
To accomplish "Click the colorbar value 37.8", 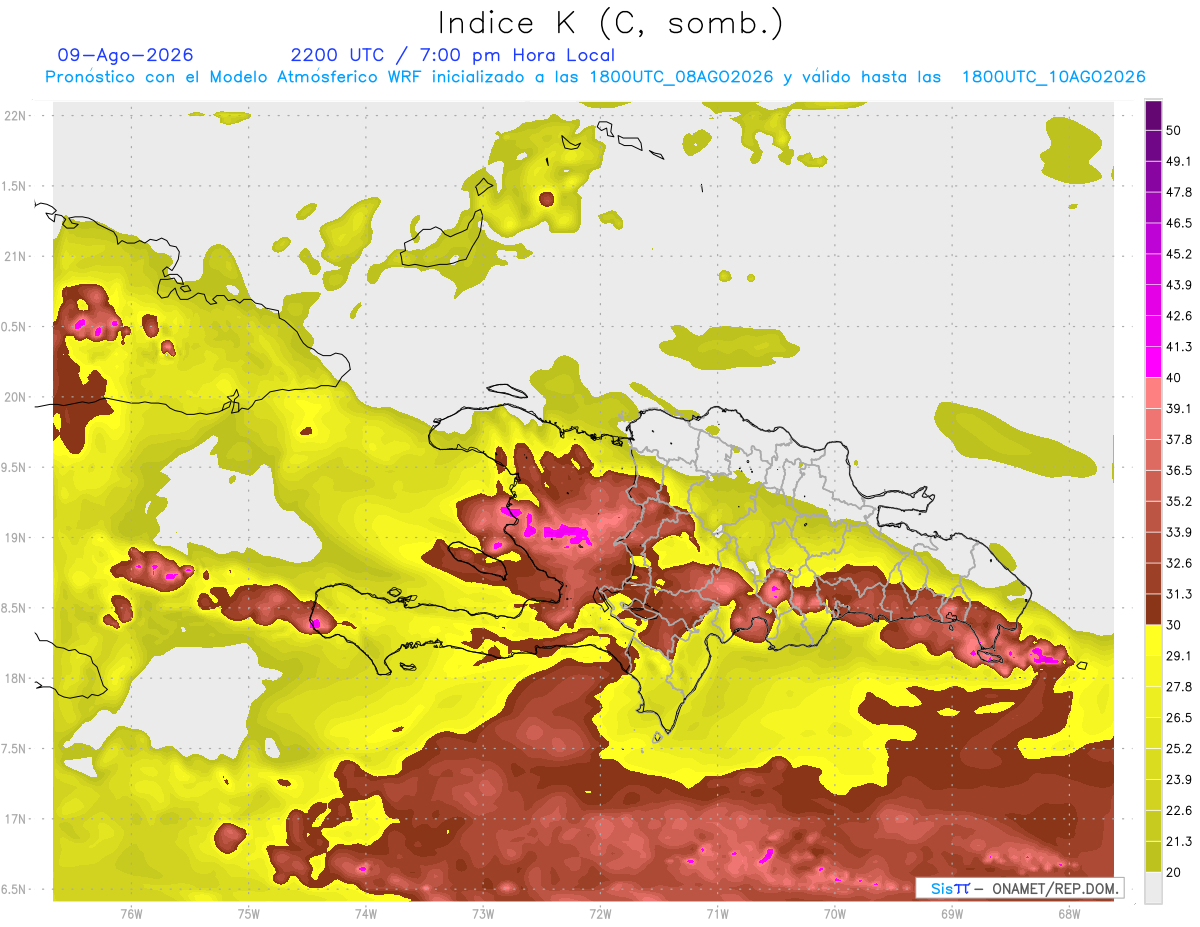I will coord(1179,439).
